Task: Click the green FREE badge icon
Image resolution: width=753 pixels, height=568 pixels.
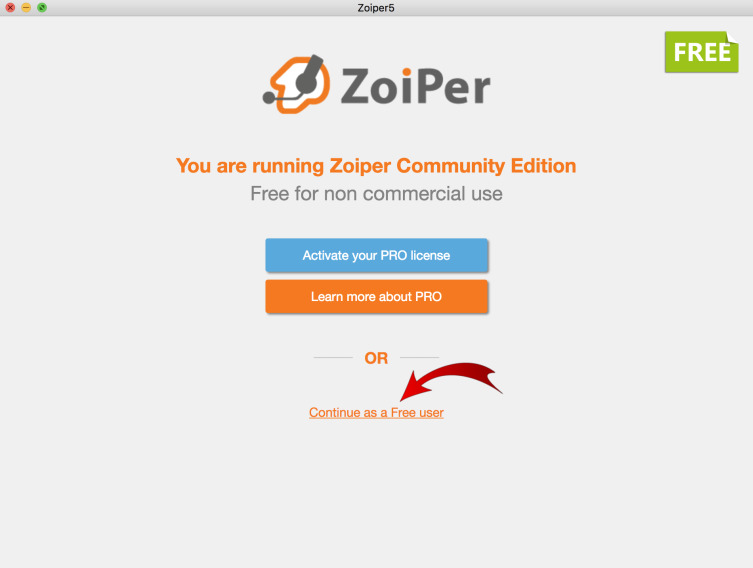Action: coord(702,52)
